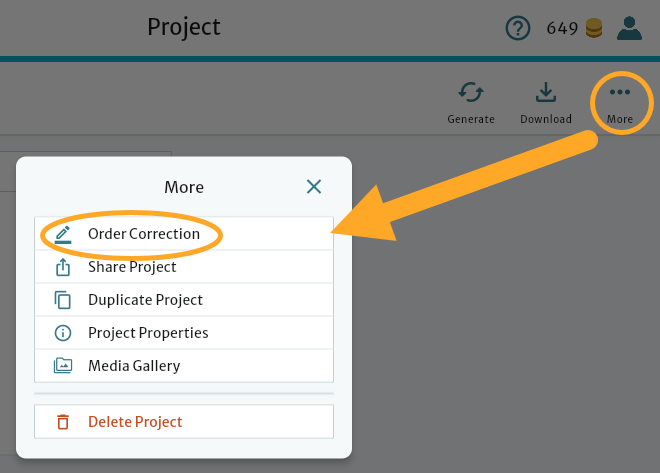Click the Duplicate Project copy icon
The height and width of the screenshot is (473, 660).
[x=63, y=300]
